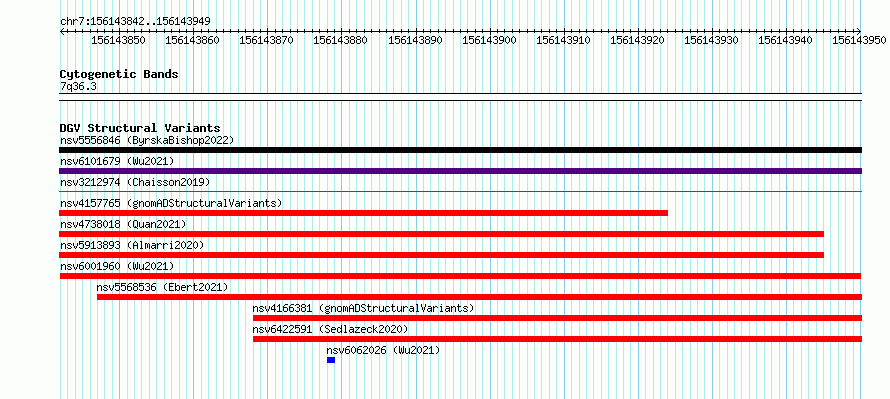Select the red nsv6422591 variant bar

(x=557, y=339)
